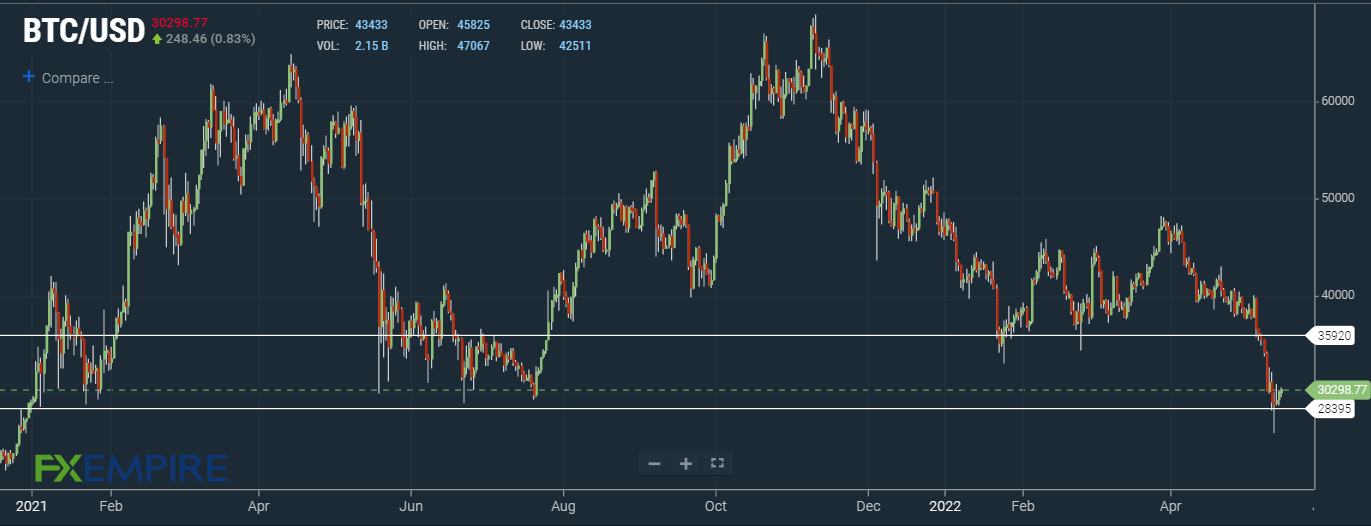Click the green 30298.77 current price tag

point(1338,390)
